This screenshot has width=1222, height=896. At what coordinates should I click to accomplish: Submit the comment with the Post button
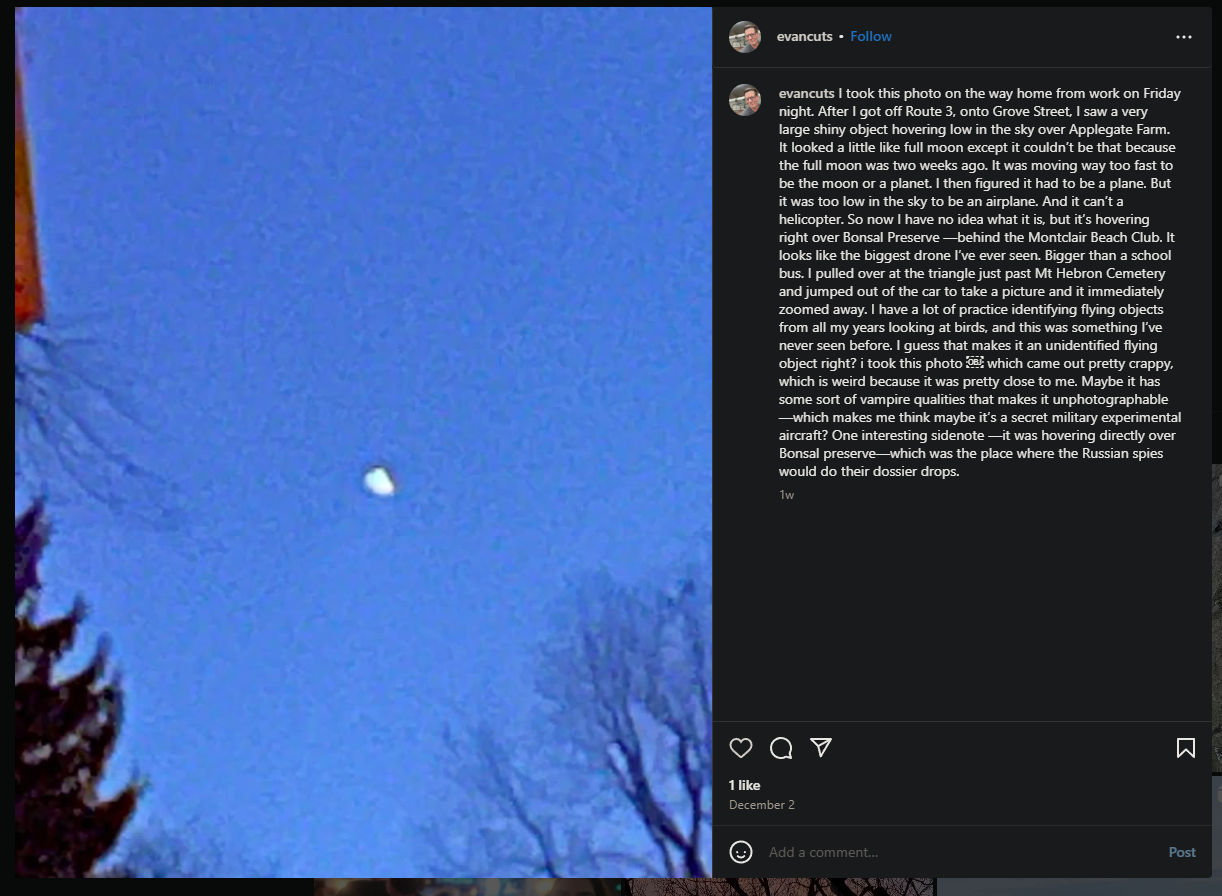pos(1182,852)
